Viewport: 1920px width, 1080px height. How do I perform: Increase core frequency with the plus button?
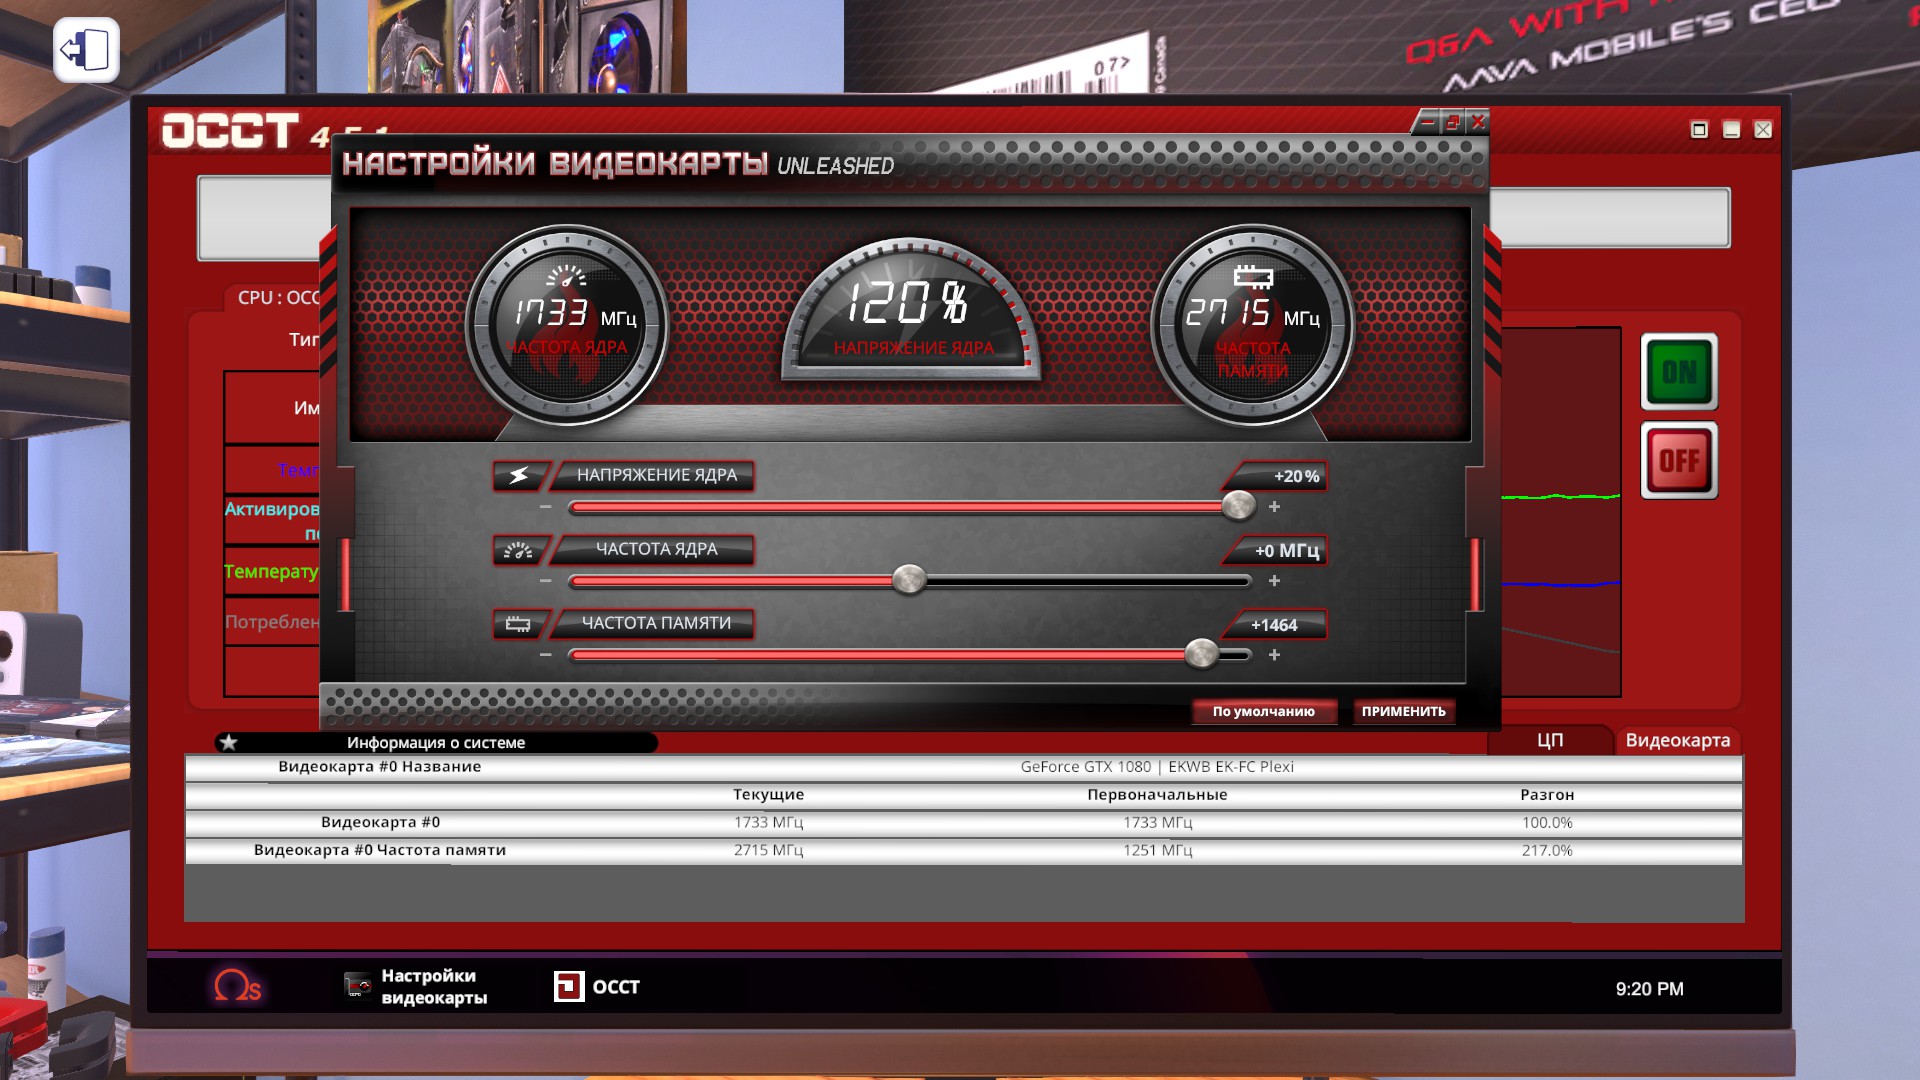point(1274,581)
